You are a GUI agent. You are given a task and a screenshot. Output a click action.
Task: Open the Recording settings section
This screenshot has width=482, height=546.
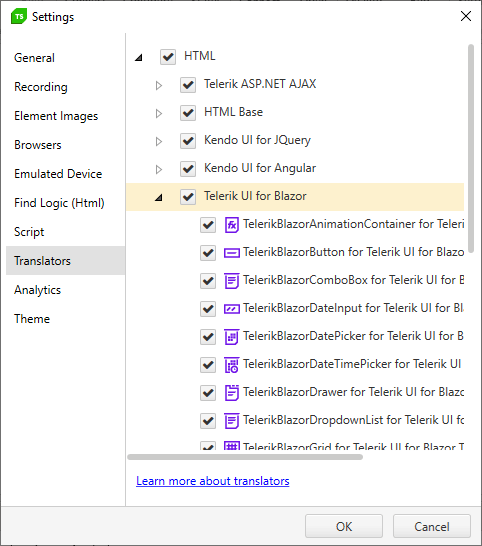tap(65, 87)
